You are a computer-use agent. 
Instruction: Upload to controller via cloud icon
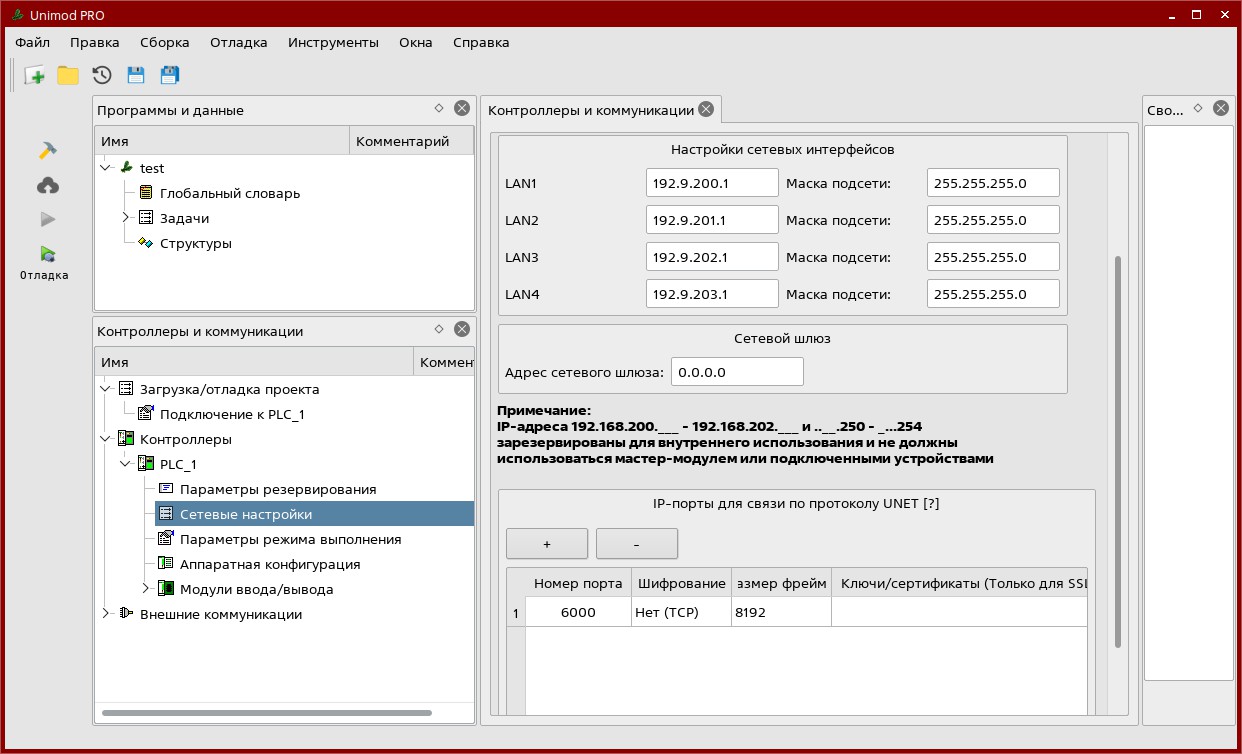[47, 185]
